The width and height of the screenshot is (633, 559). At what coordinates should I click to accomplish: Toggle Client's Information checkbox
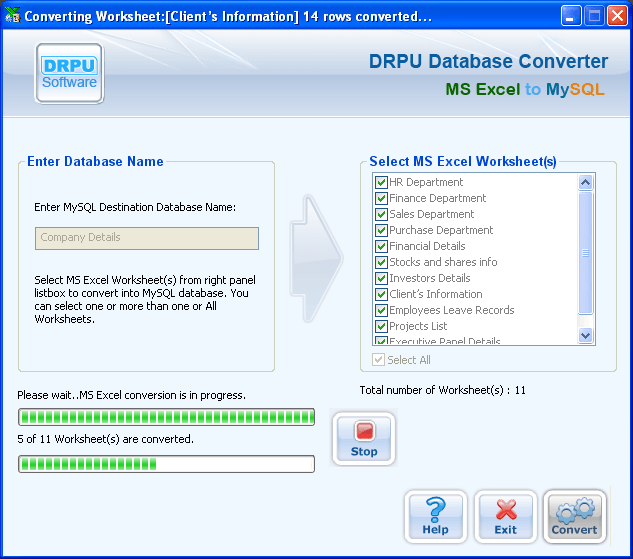[381, 294]
